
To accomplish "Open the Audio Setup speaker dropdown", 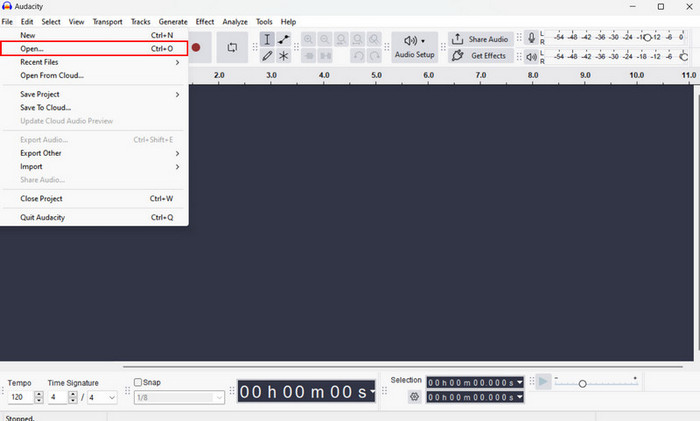I will [x=415, y=47].
